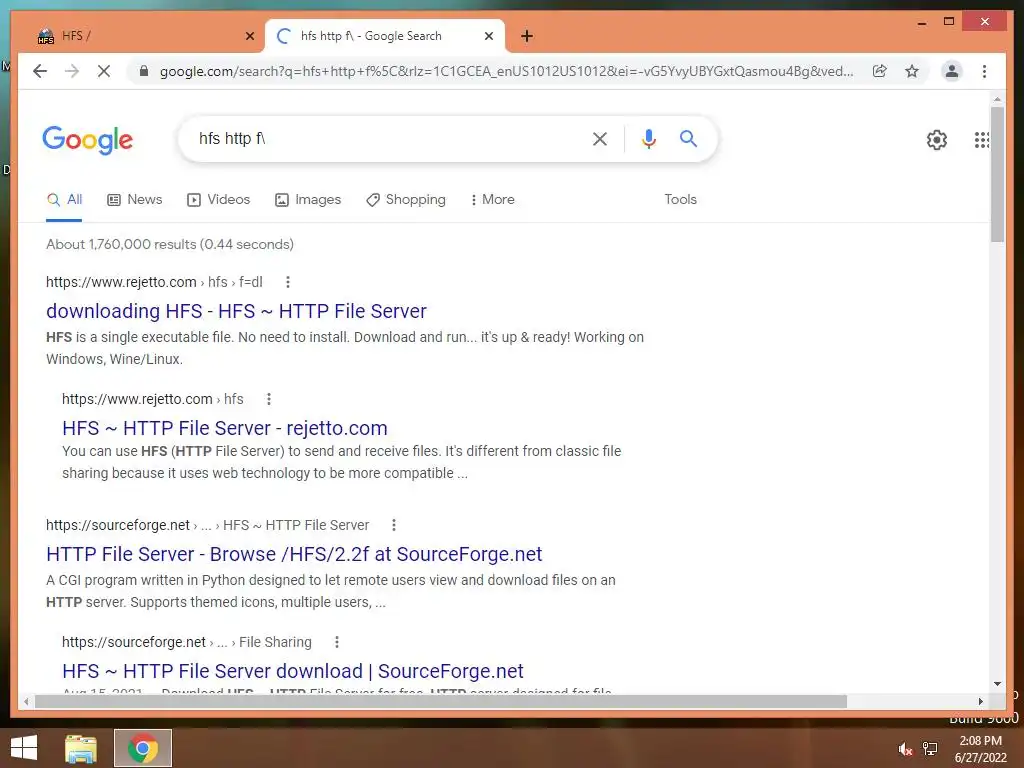The width and height of the screenshot is (1024, 768).
Task: Switch to News results
Action: pyautogui.click(x=135, y=200)
